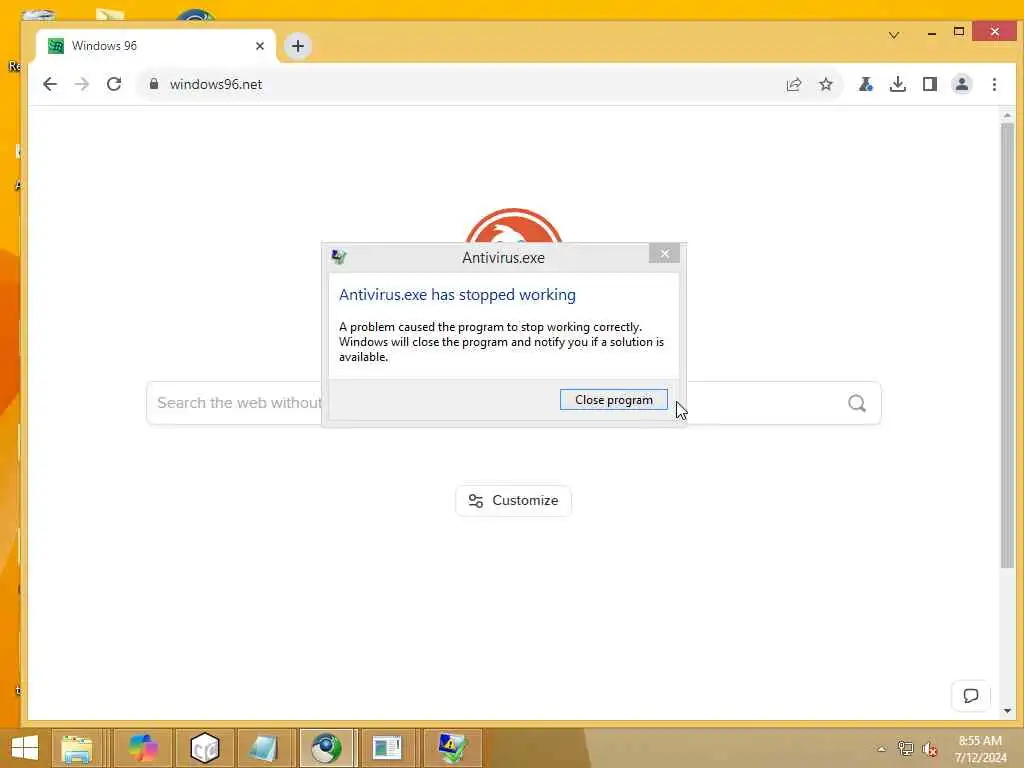The image size is (1024, 768).
Task: Bookmark this page with the star
Action: 826,84
